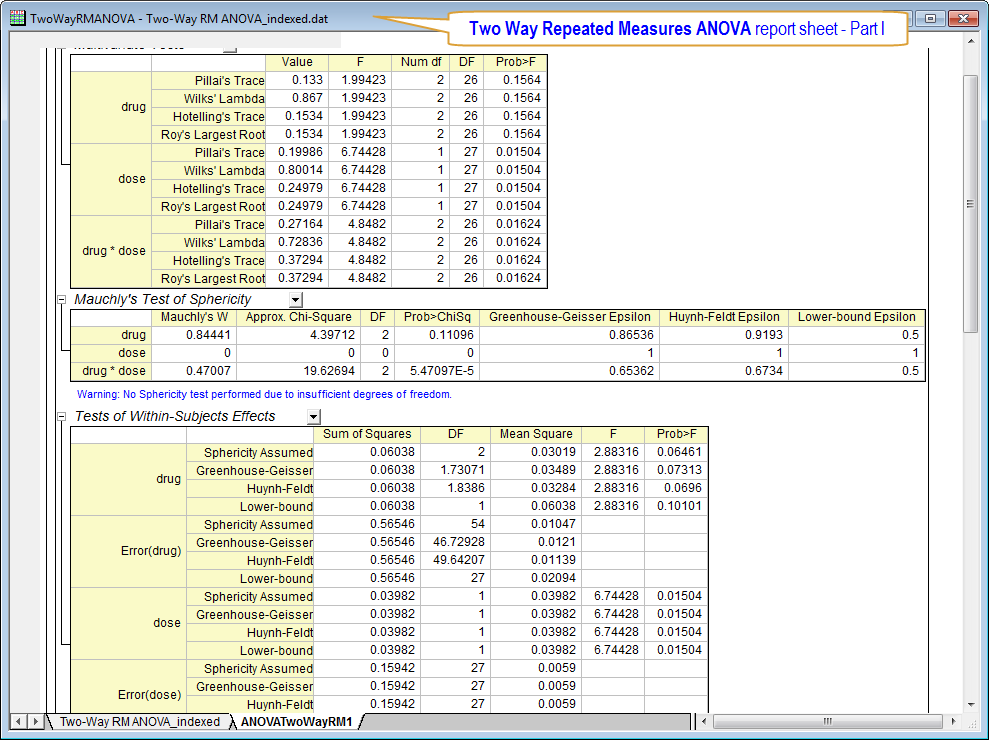The height and width of the screenshot is (740, 989).
Task: Click the Greenhouse-Geisser epsilon value 0.86536
Action: 631,335
